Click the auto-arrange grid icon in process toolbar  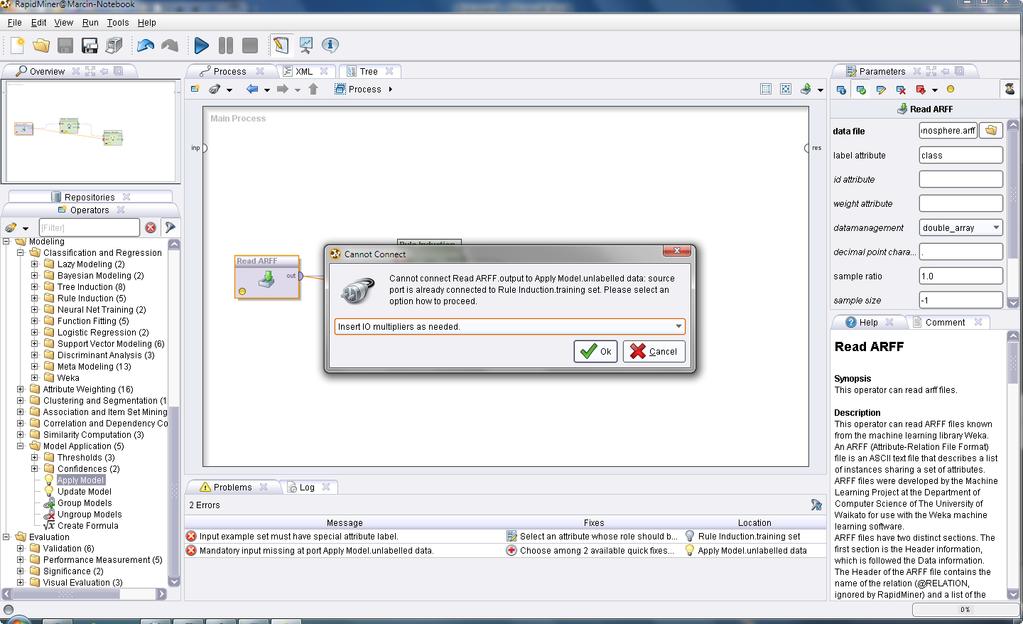766,89
